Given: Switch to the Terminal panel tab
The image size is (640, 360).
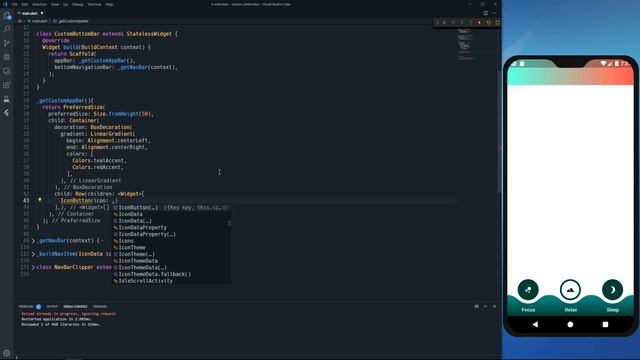Looking at the screenshot, I should coord(100,307).
